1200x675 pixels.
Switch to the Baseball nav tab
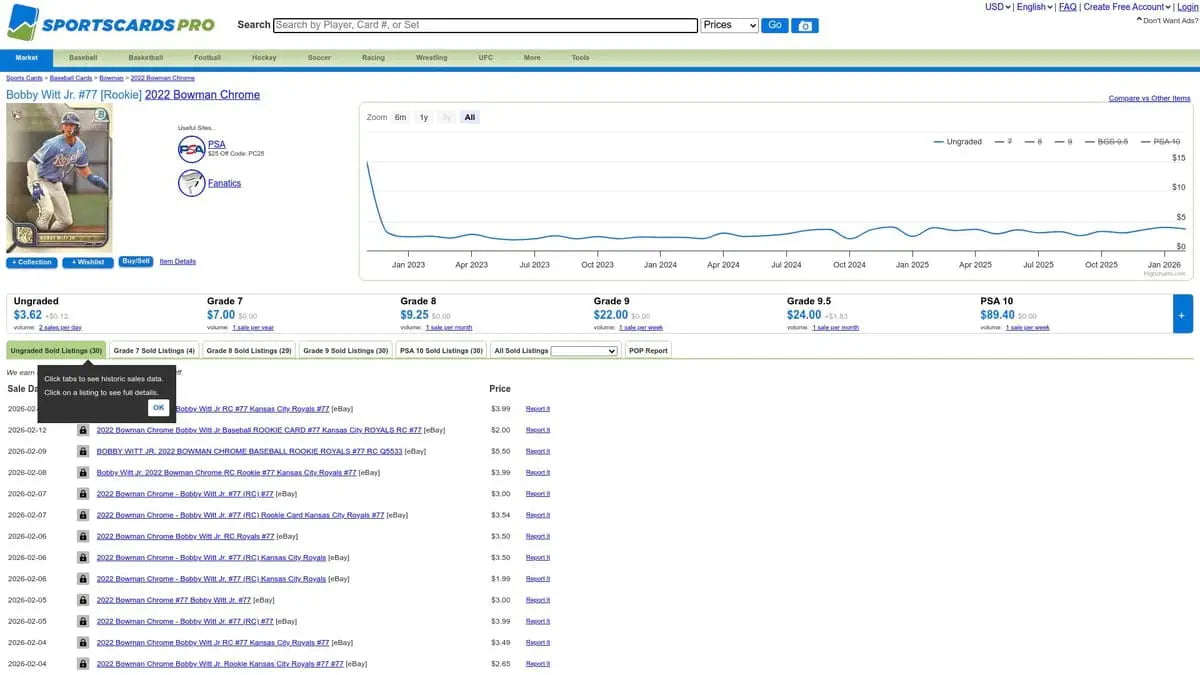[83, 58]
